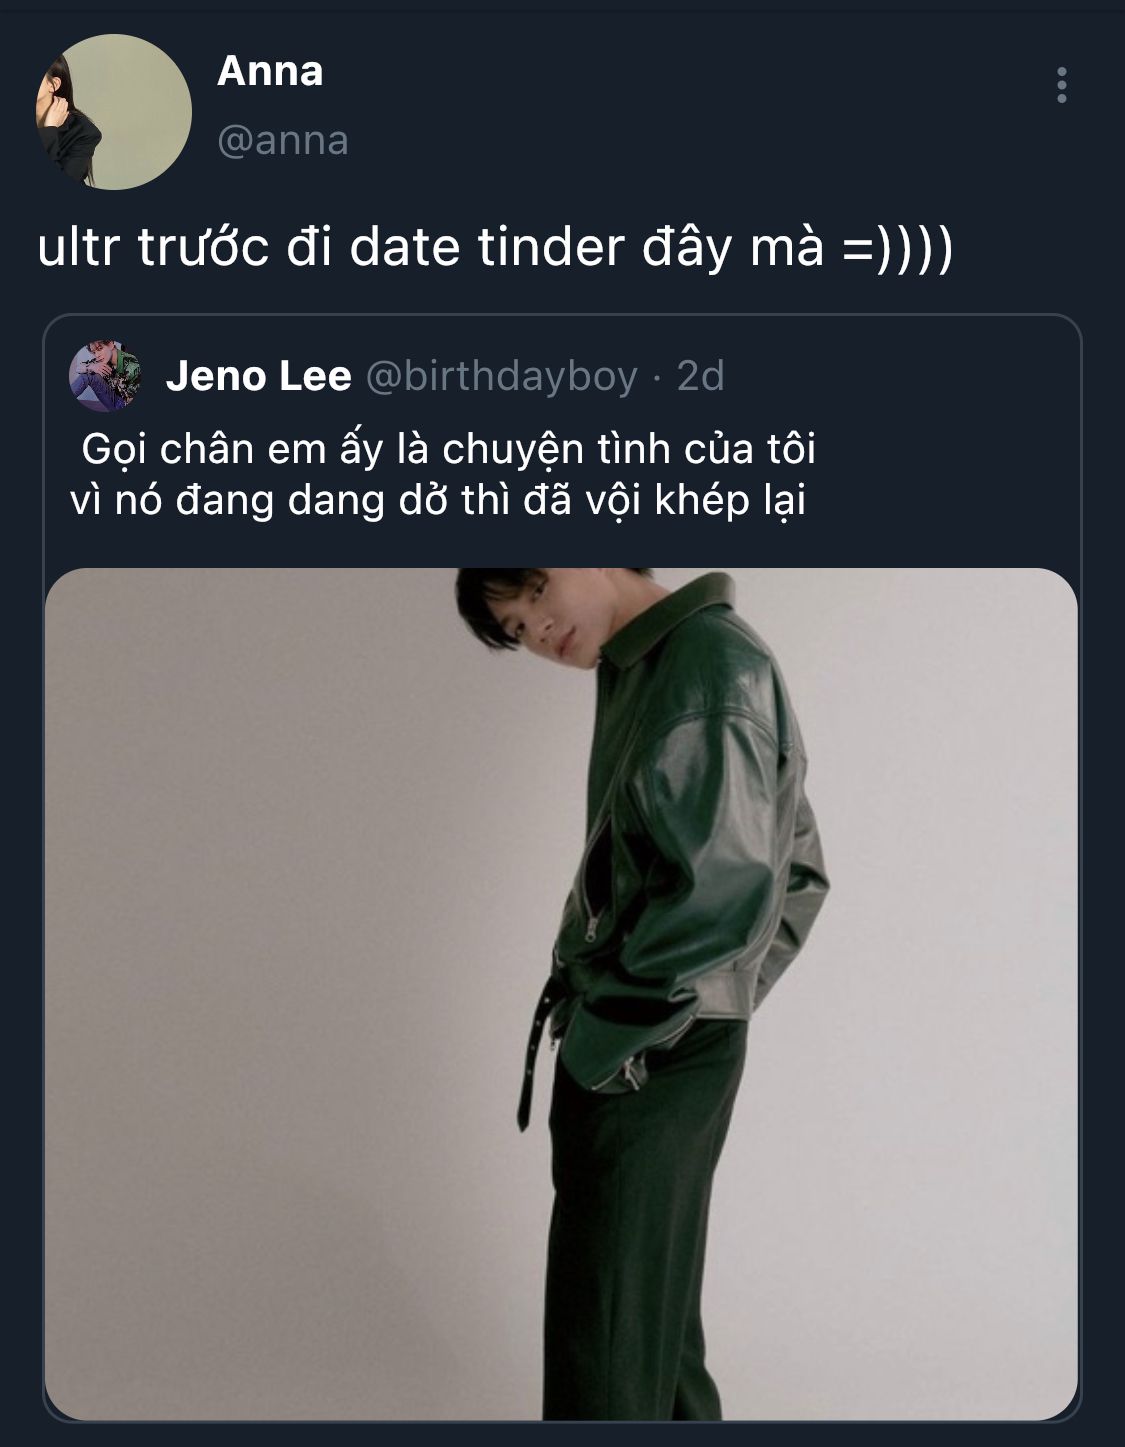Click the Jeno Lee display name

click(x=259, y=376)
